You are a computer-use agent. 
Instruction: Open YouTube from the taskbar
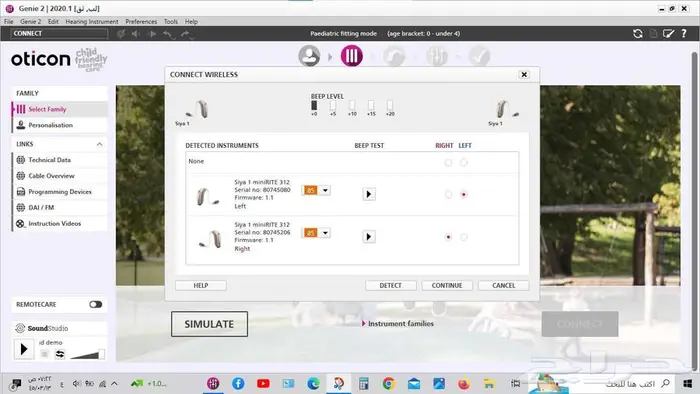pos(263,383)
